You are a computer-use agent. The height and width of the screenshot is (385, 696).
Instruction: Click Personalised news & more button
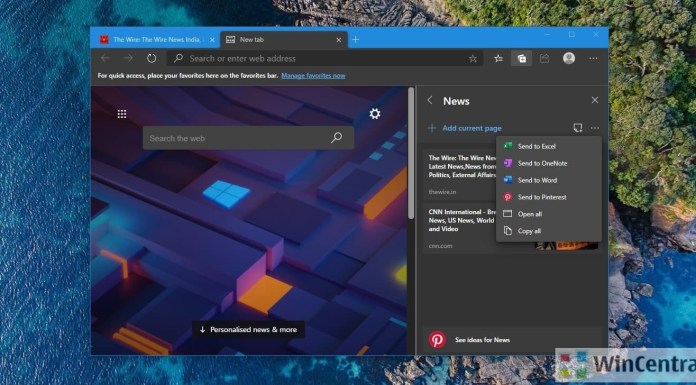click(248, 329)
